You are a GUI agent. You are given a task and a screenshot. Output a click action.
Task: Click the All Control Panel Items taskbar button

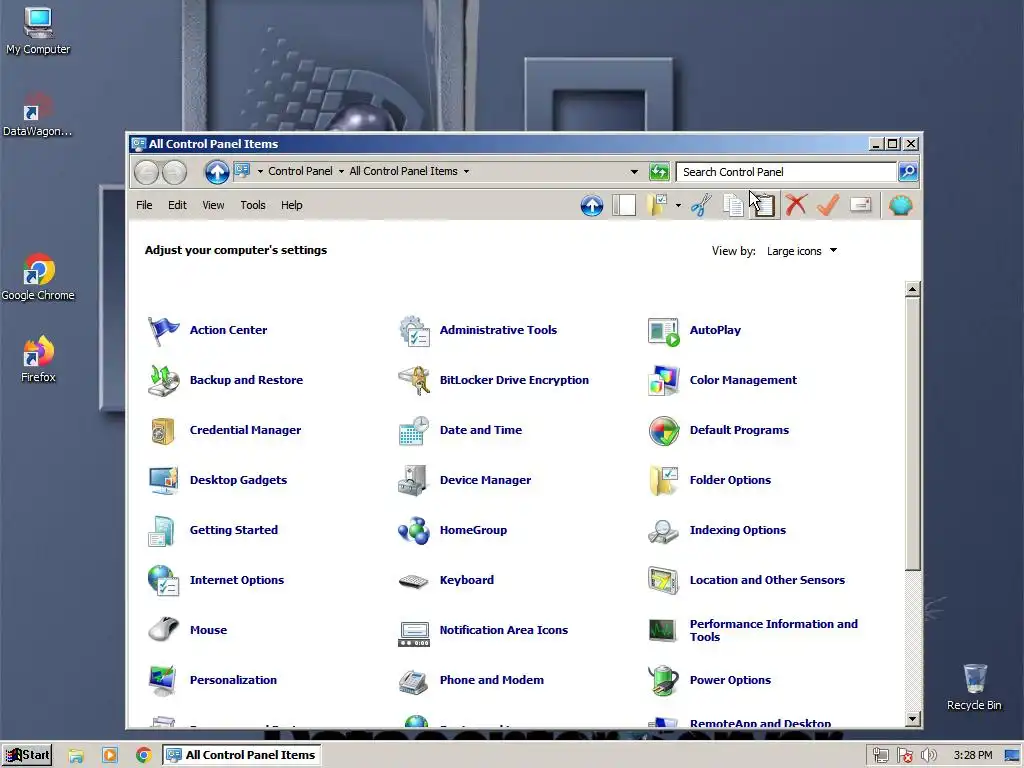point(241,755)
